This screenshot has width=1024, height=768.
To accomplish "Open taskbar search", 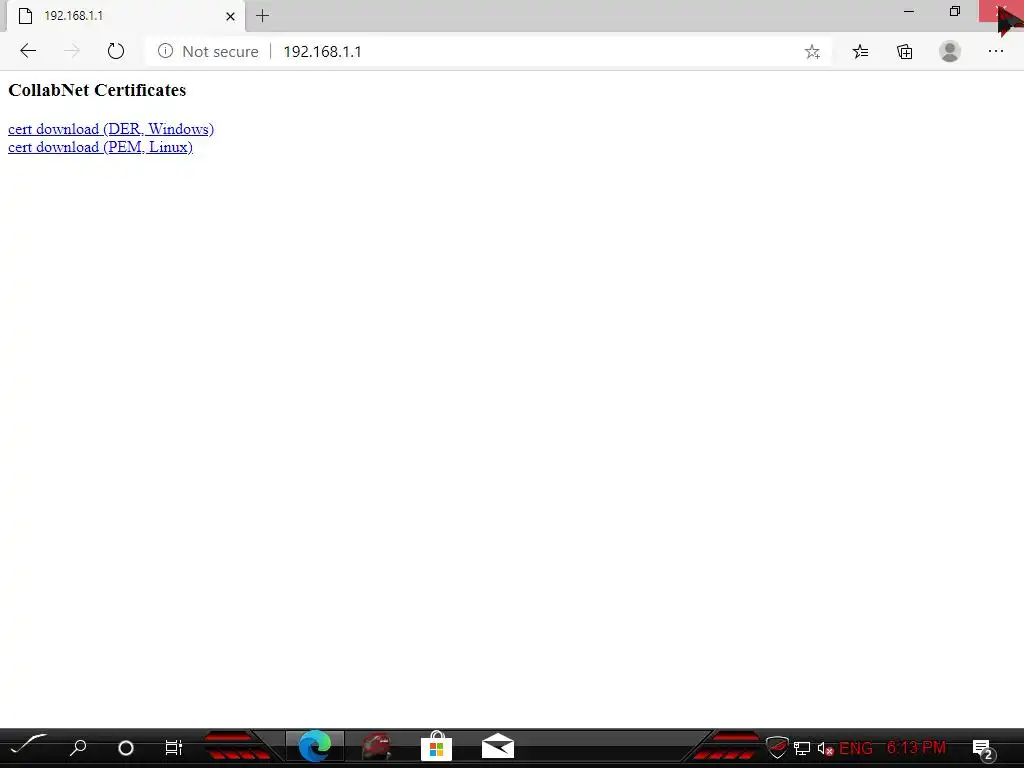I will pyautogui.click(x=78, y=746).
